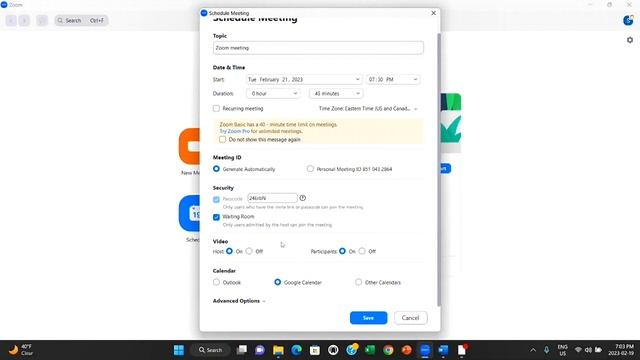Open Word from the taskbar
This screenshot has width=640, height=360.
pyautogui.click(x=443, y=350)
